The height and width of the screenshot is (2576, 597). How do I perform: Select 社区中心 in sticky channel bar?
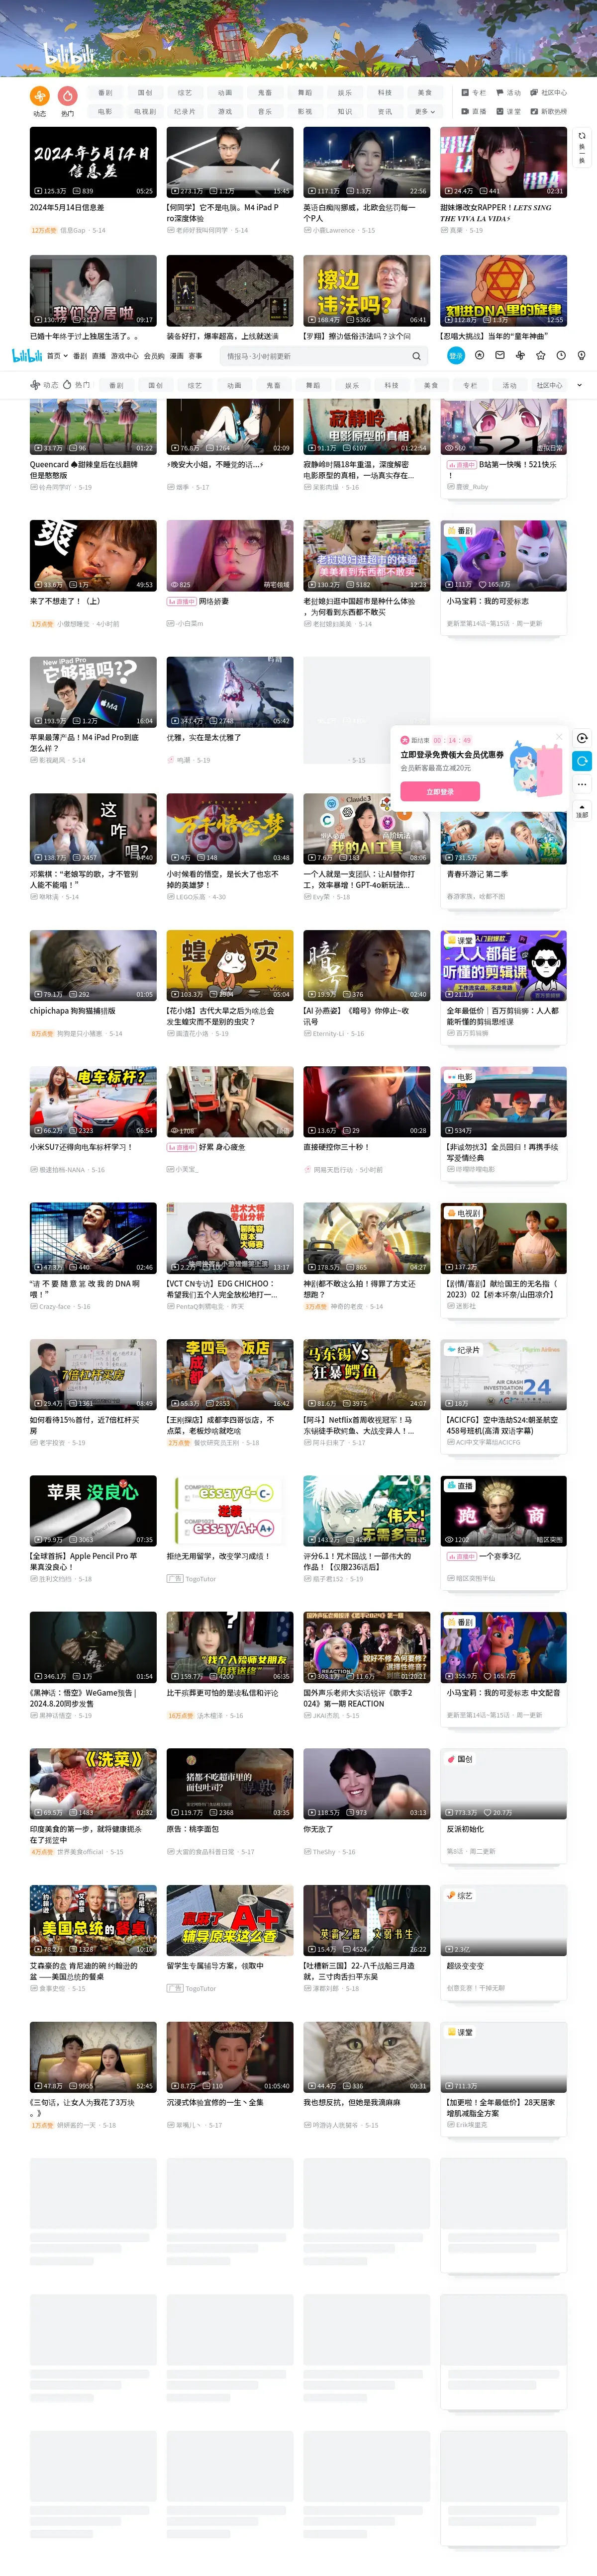pos(549,385)
